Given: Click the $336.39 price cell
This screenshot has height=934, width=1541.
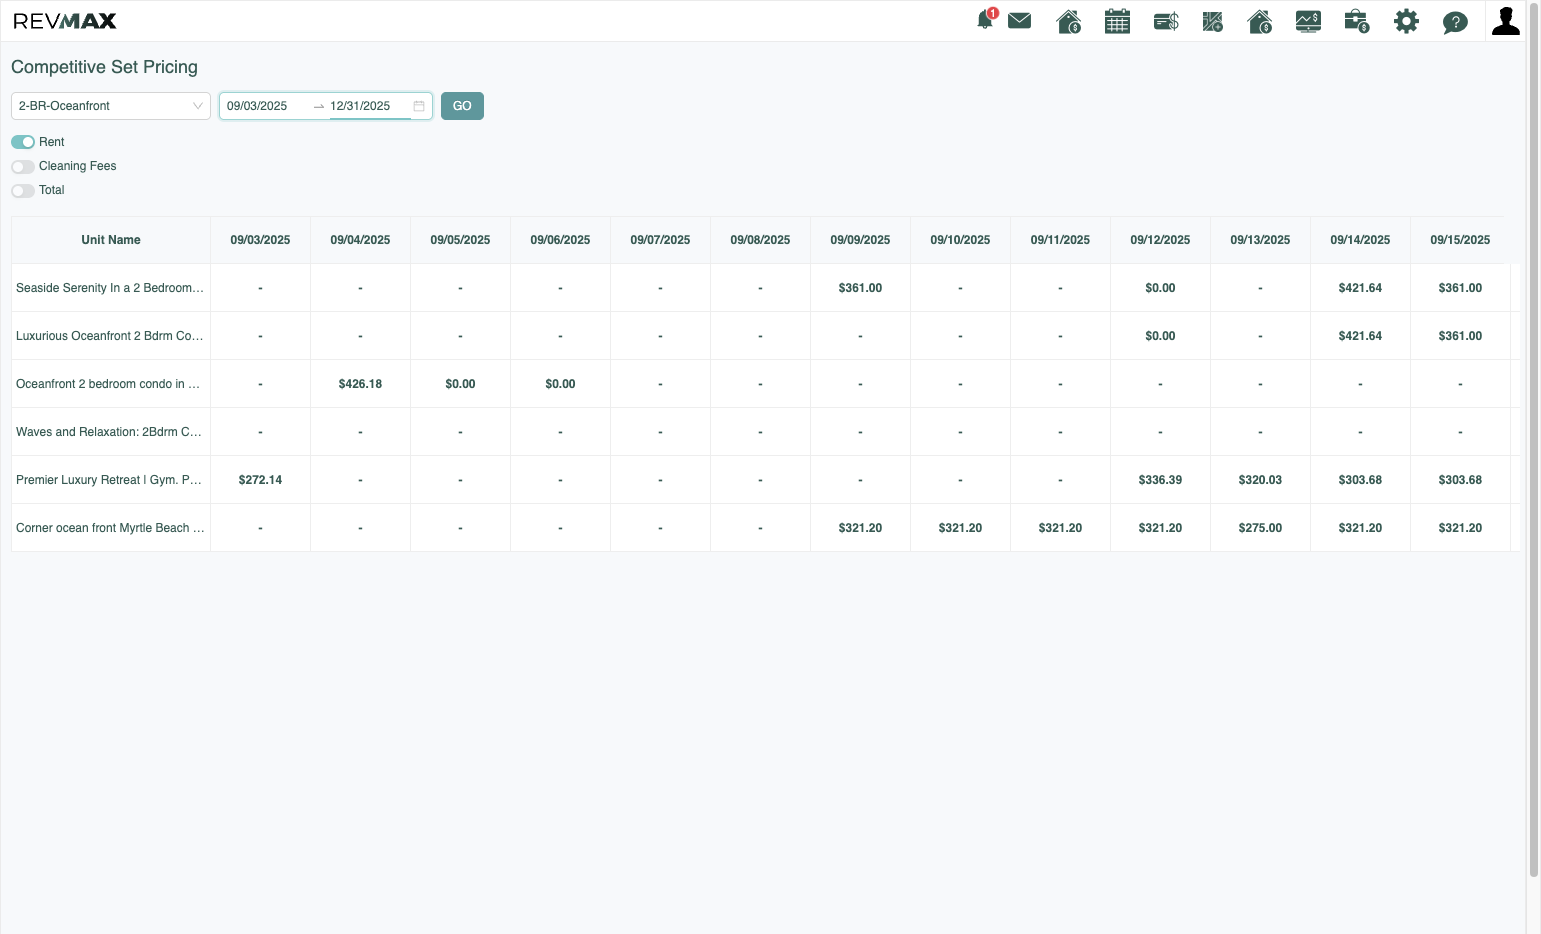Looking at the screenshot, I should point(1160,480).
